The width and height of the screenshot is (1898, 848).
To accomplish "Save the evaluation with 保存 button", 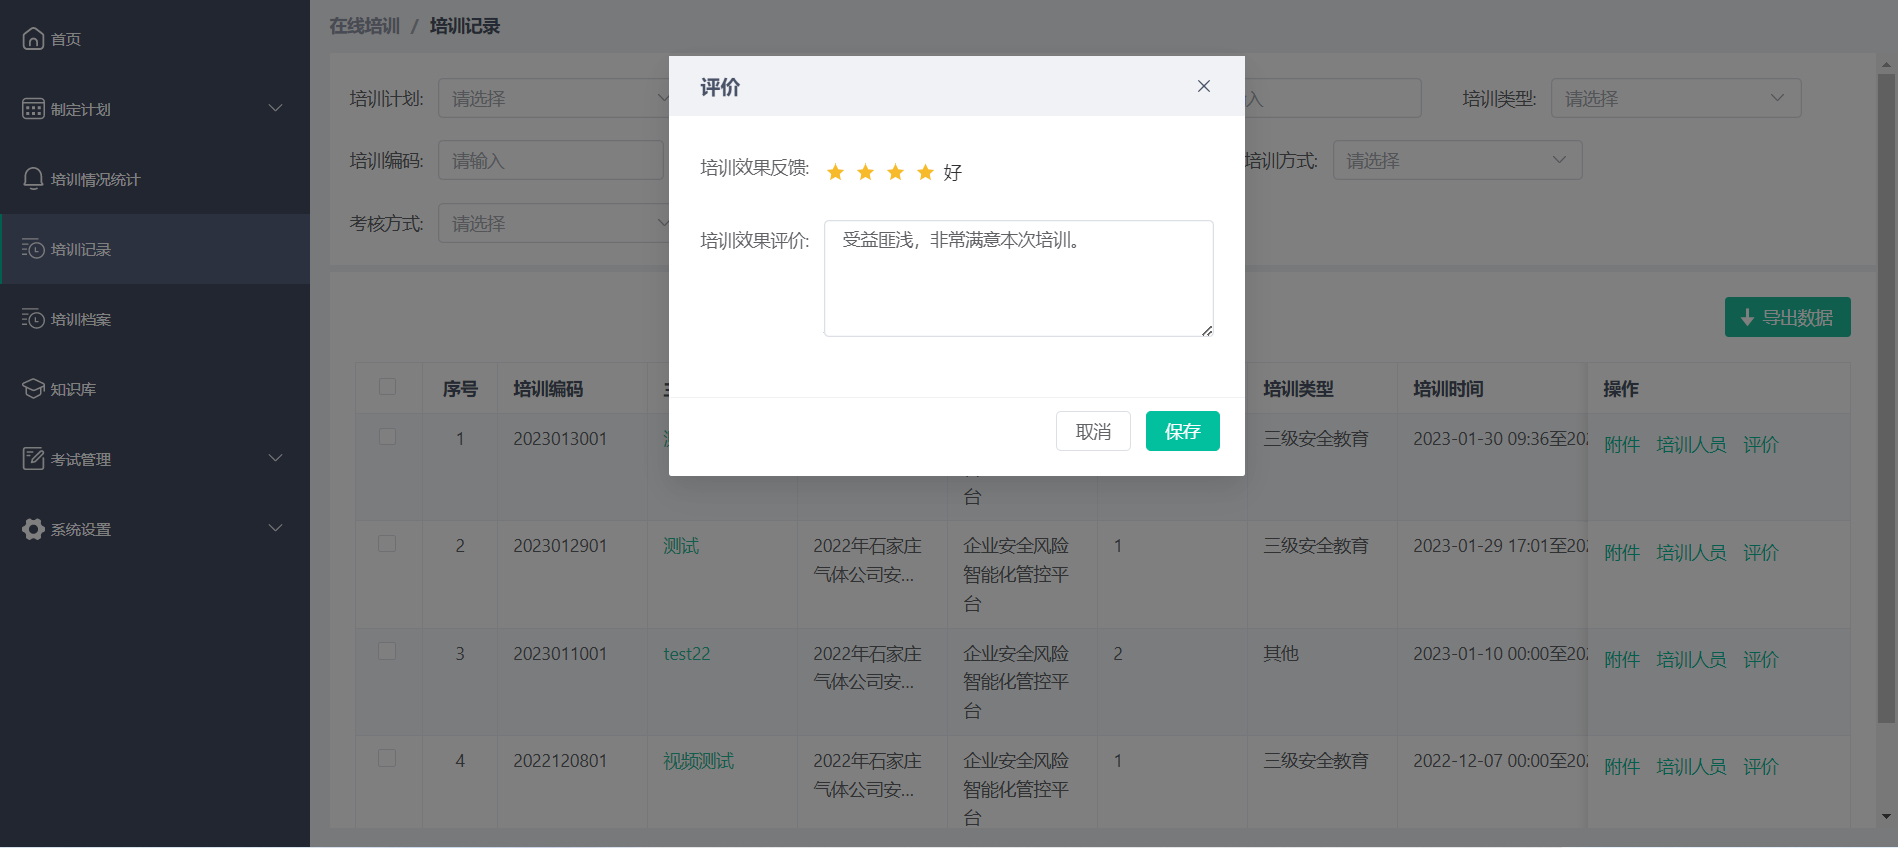I will click(x=1182, y=431).
